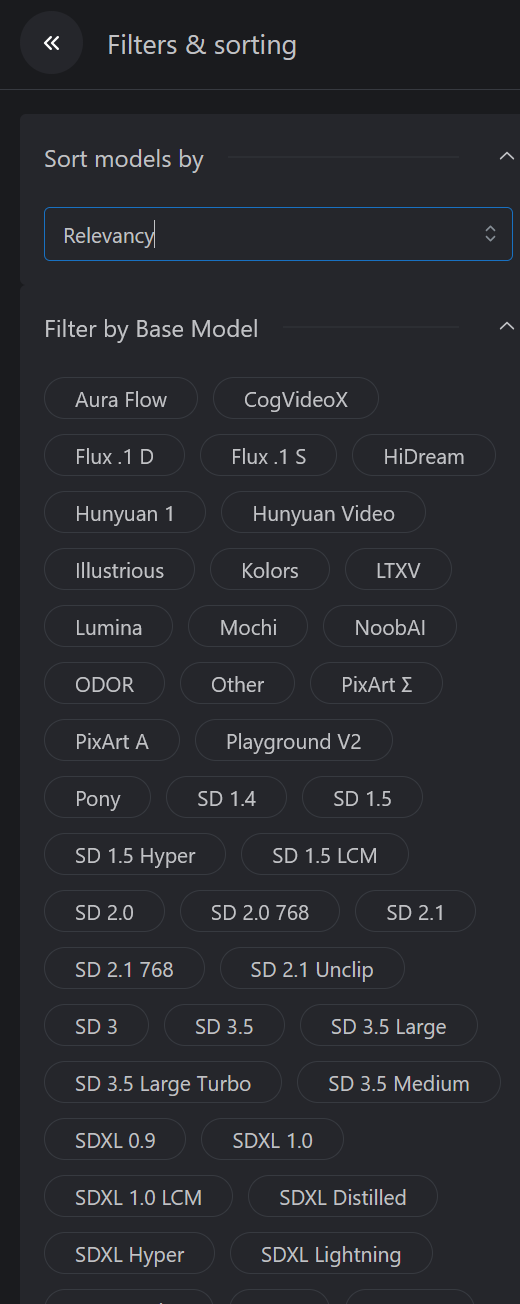Select the CogVideoX filter chip
Viewport: 520px width, 1304px height.
(x=296, y=399)
